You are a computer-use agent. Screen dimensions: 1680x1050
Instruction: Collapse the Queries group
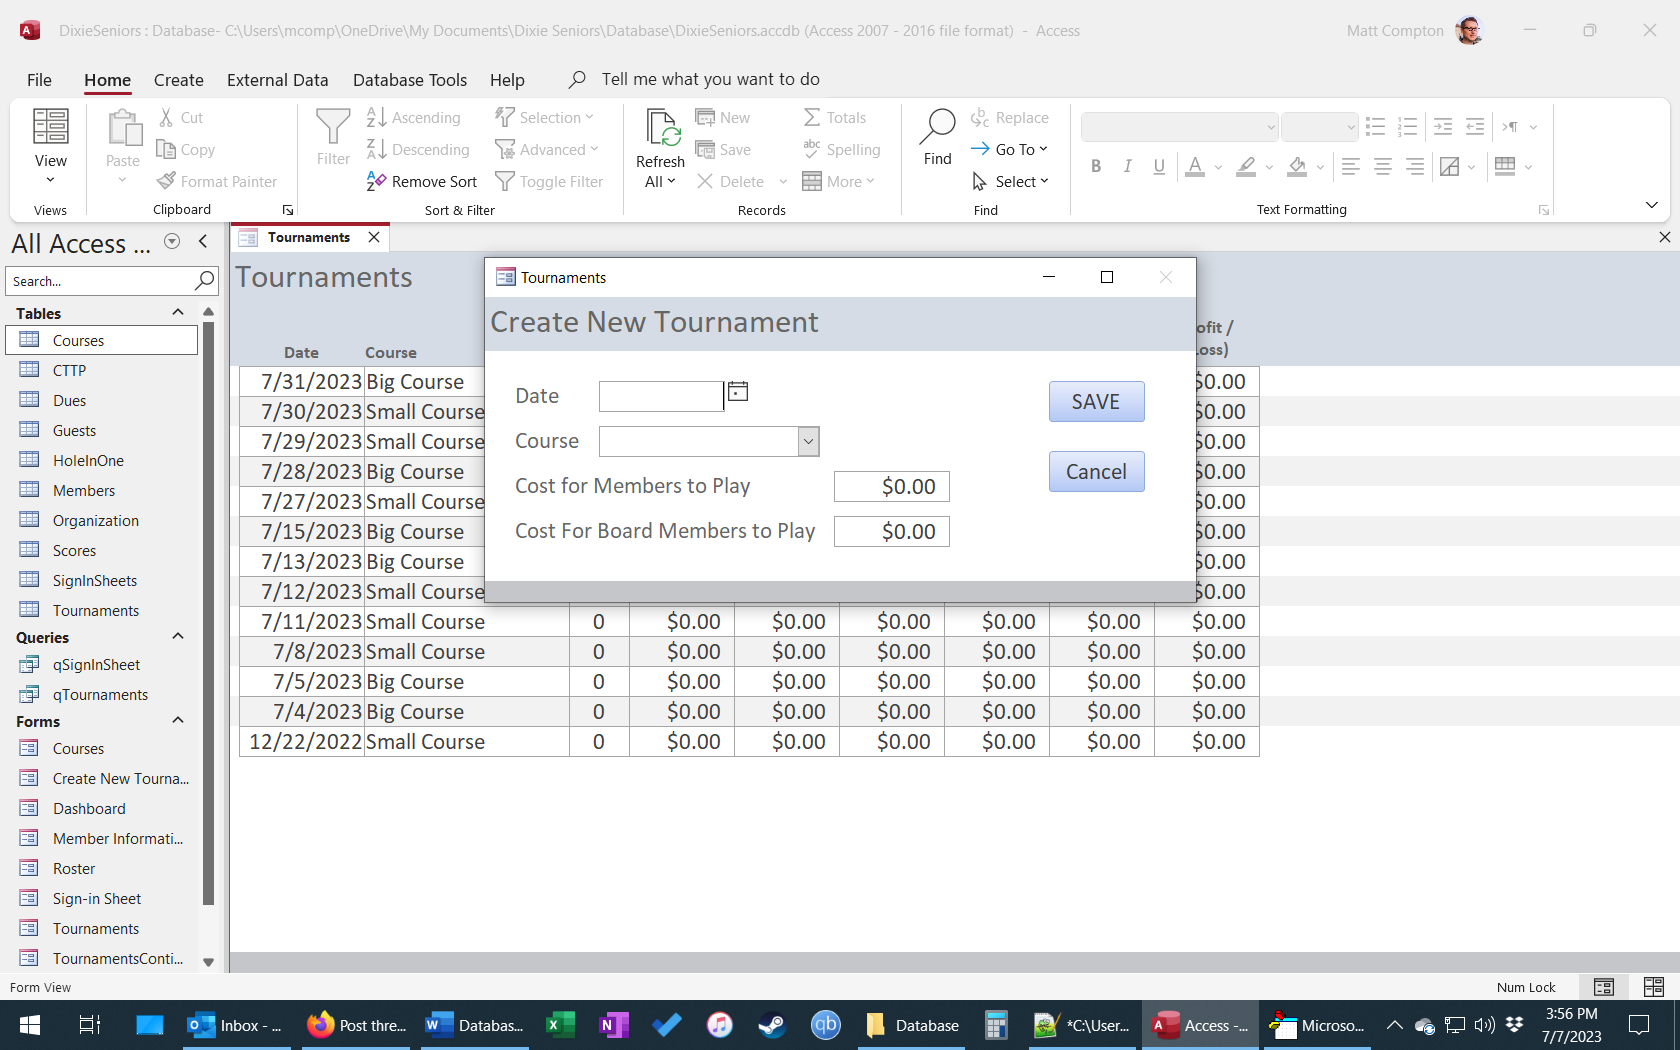(178, 637)
